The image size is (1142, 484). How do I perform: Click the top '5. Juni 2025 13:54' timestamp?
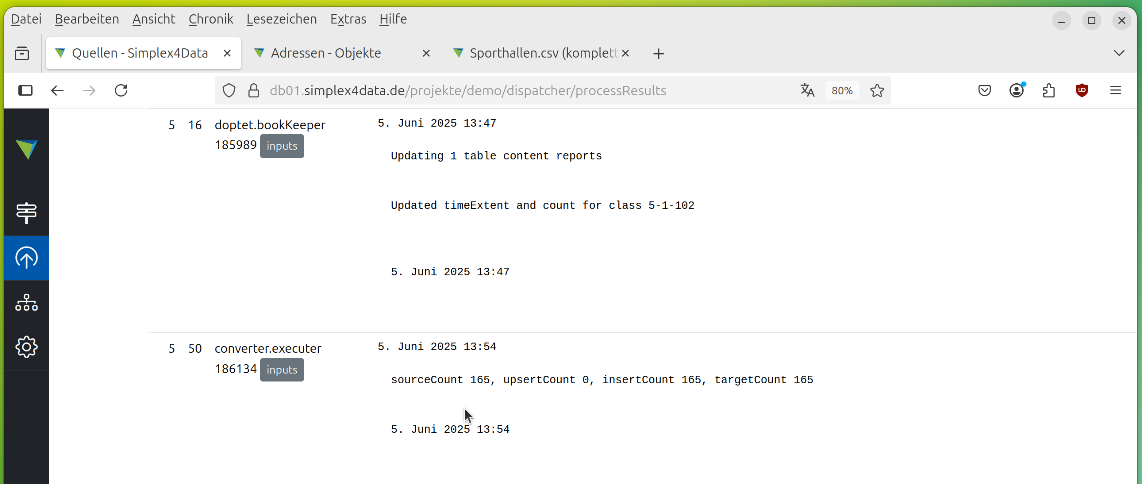(437, 346)
